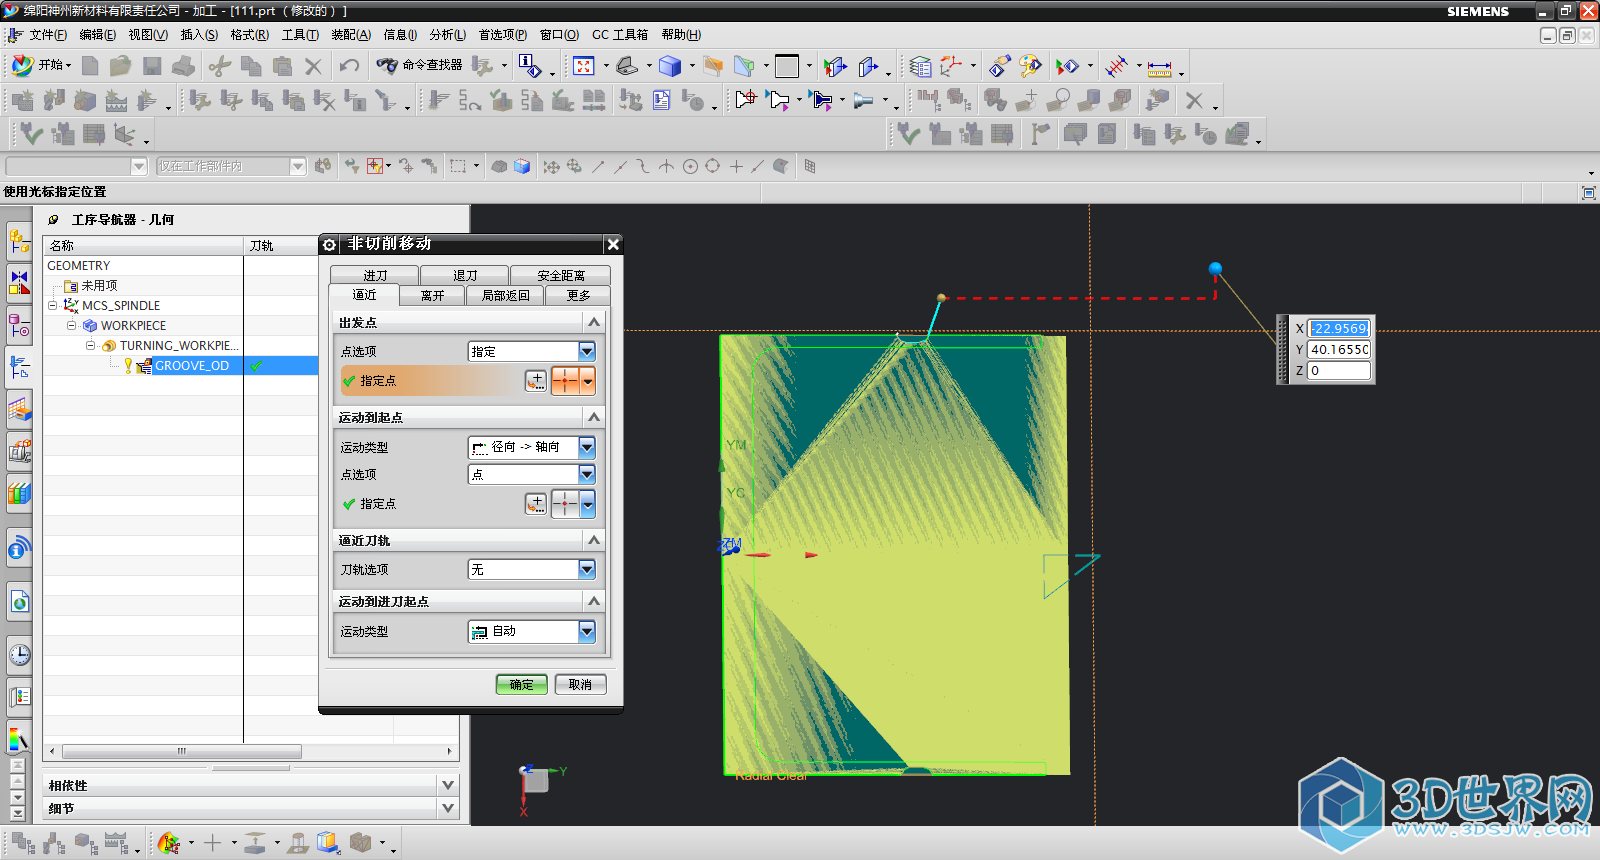This screenshot has height=860, width=1600.
Task: Open the 分析(L) menu
Action: tap(448, 35)
